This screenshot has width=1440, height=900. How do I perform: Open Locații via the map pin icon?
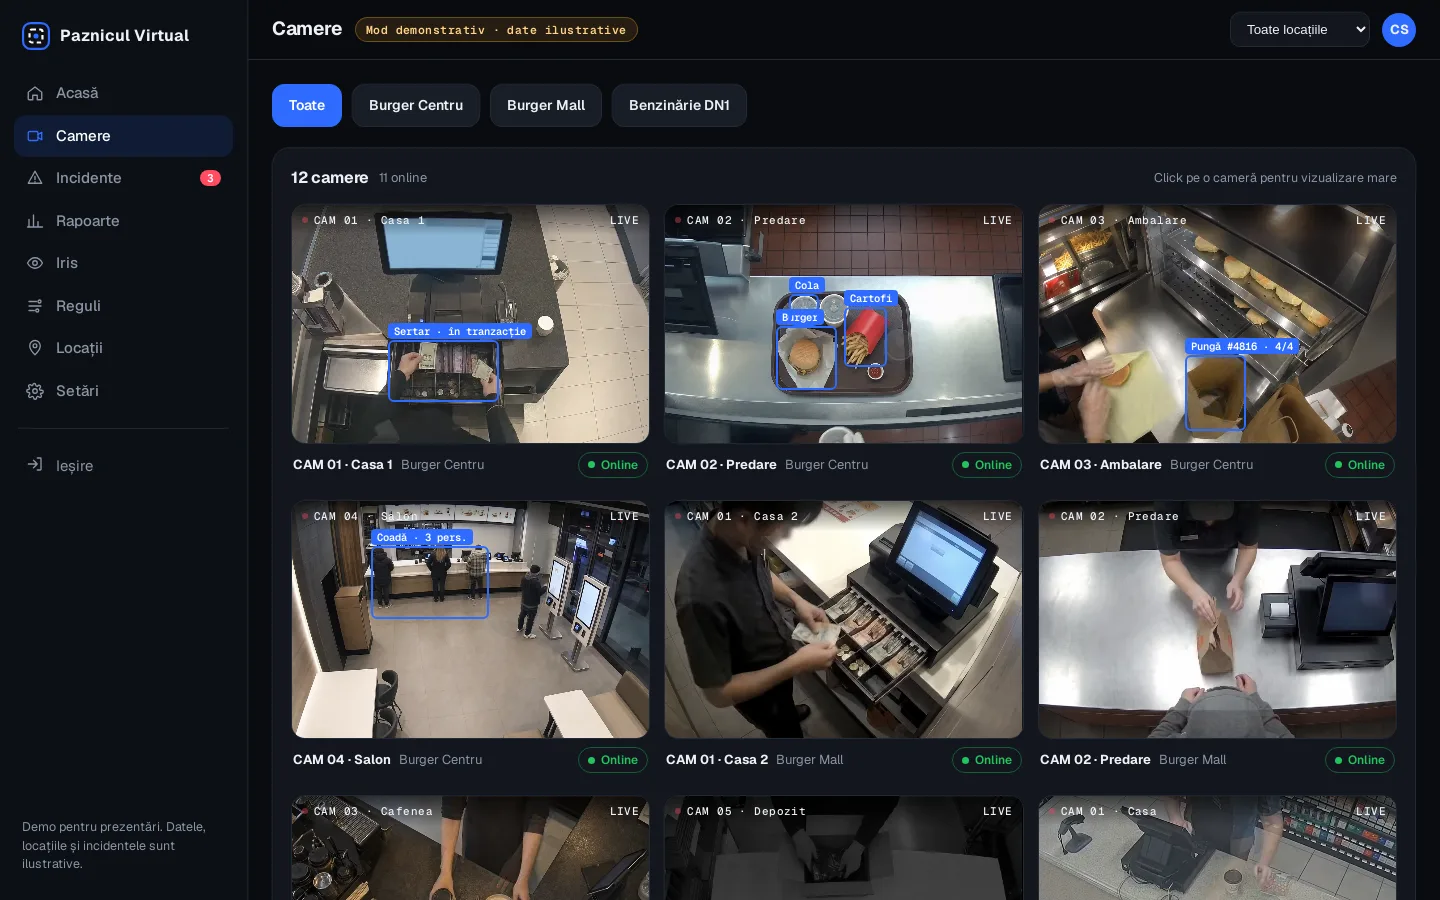(x=35, y=348)
